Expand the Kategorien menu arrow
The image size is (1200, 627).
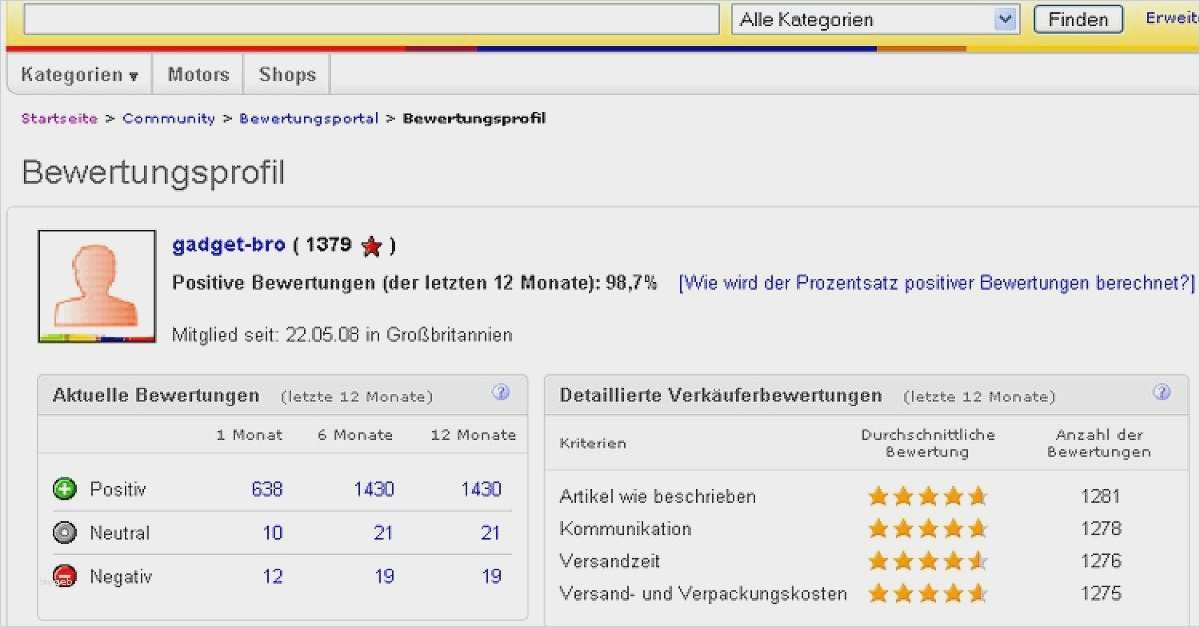[x=135, y=74]
